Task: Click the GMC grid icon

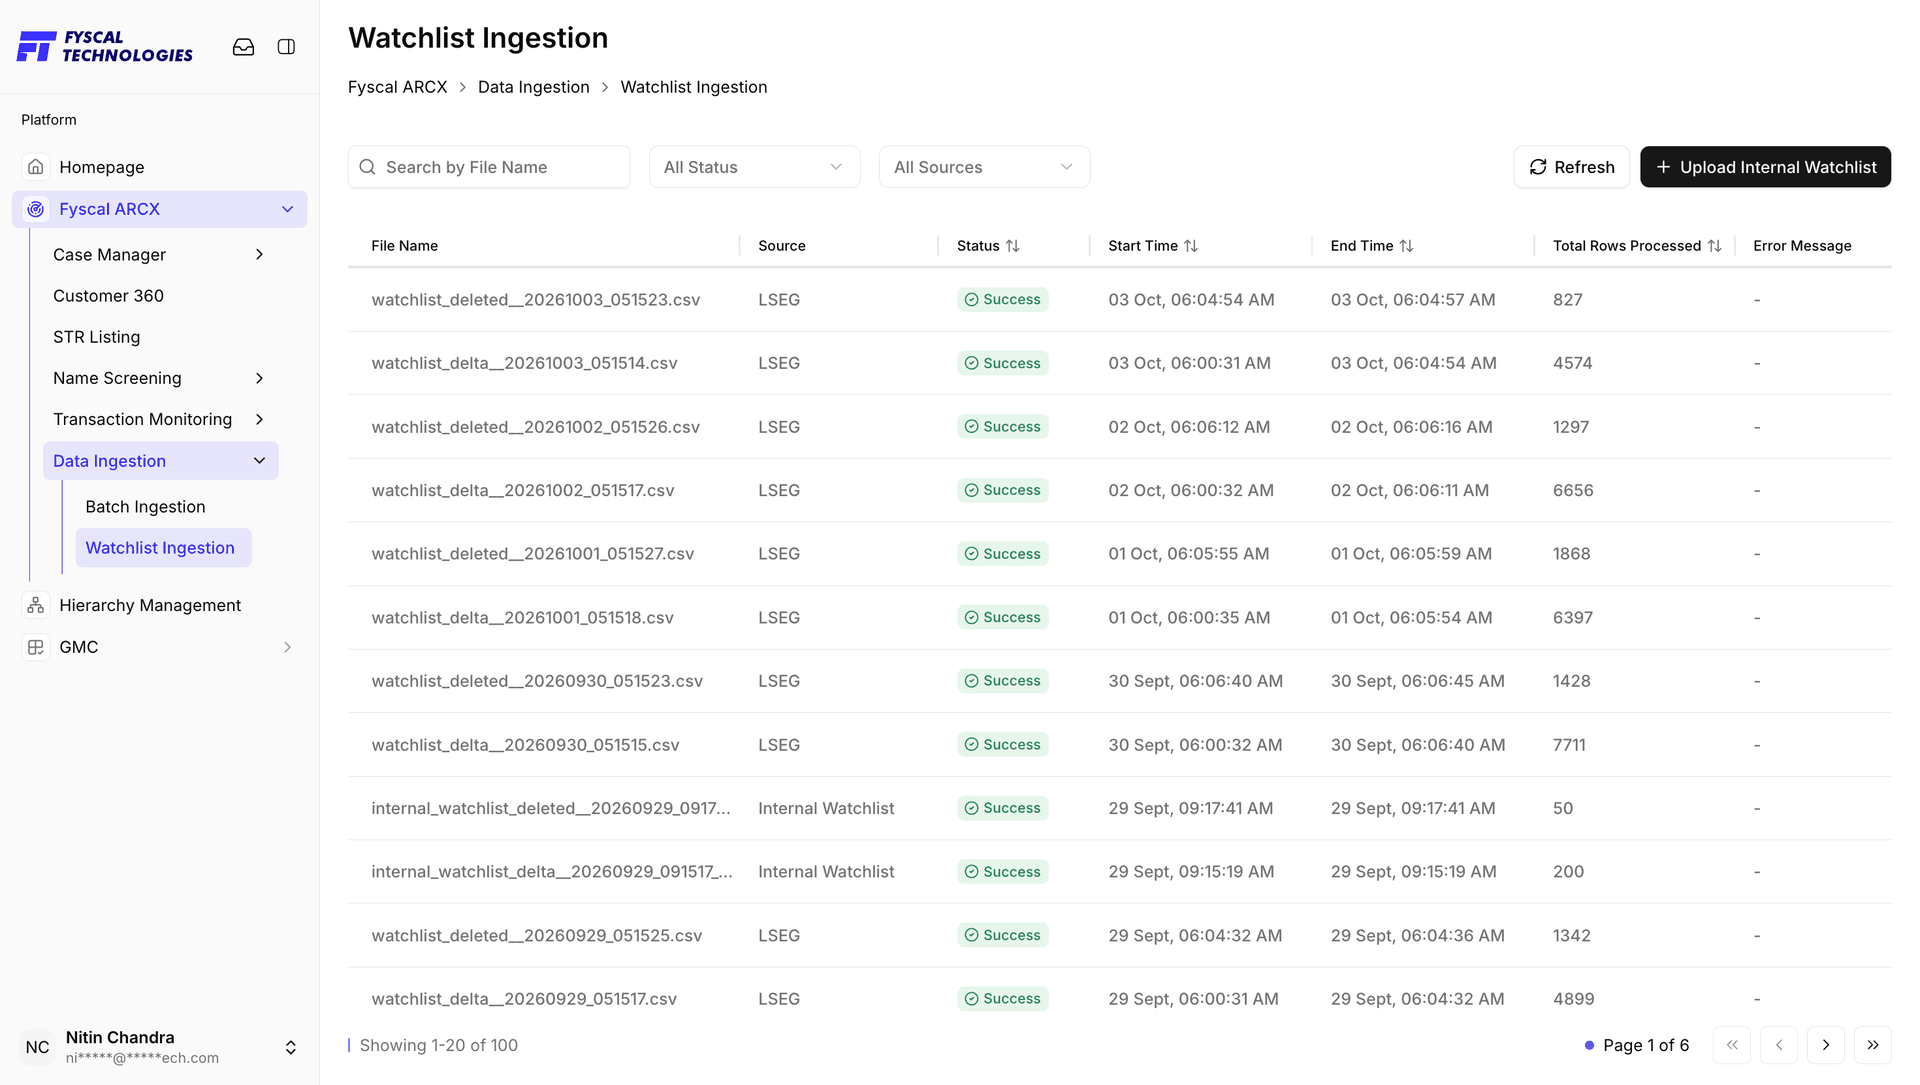Action: pos(36,647)
